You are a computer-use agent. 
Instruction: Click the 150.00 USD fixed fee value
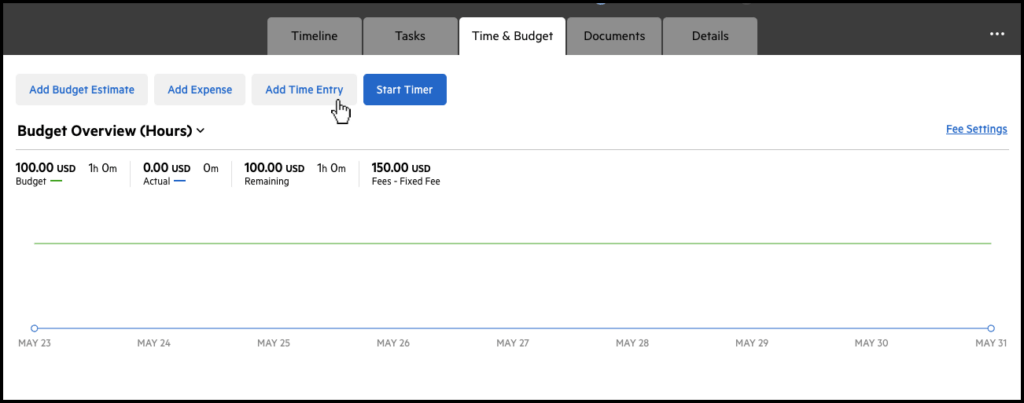click(401, 168)
